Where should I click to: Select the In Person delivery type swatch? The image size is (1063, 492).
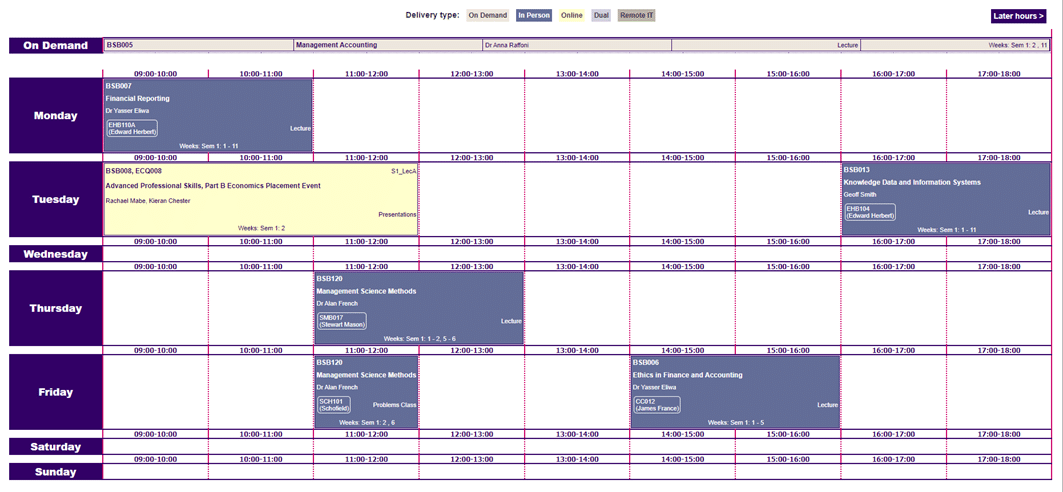click(534, 16)
